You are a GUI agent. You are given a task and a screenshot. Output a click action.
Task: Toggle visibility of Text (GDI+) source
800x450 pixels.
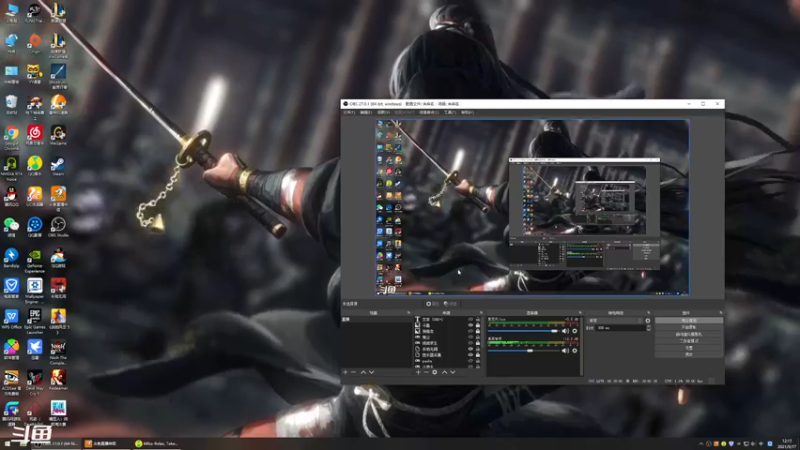coord(470,319)
